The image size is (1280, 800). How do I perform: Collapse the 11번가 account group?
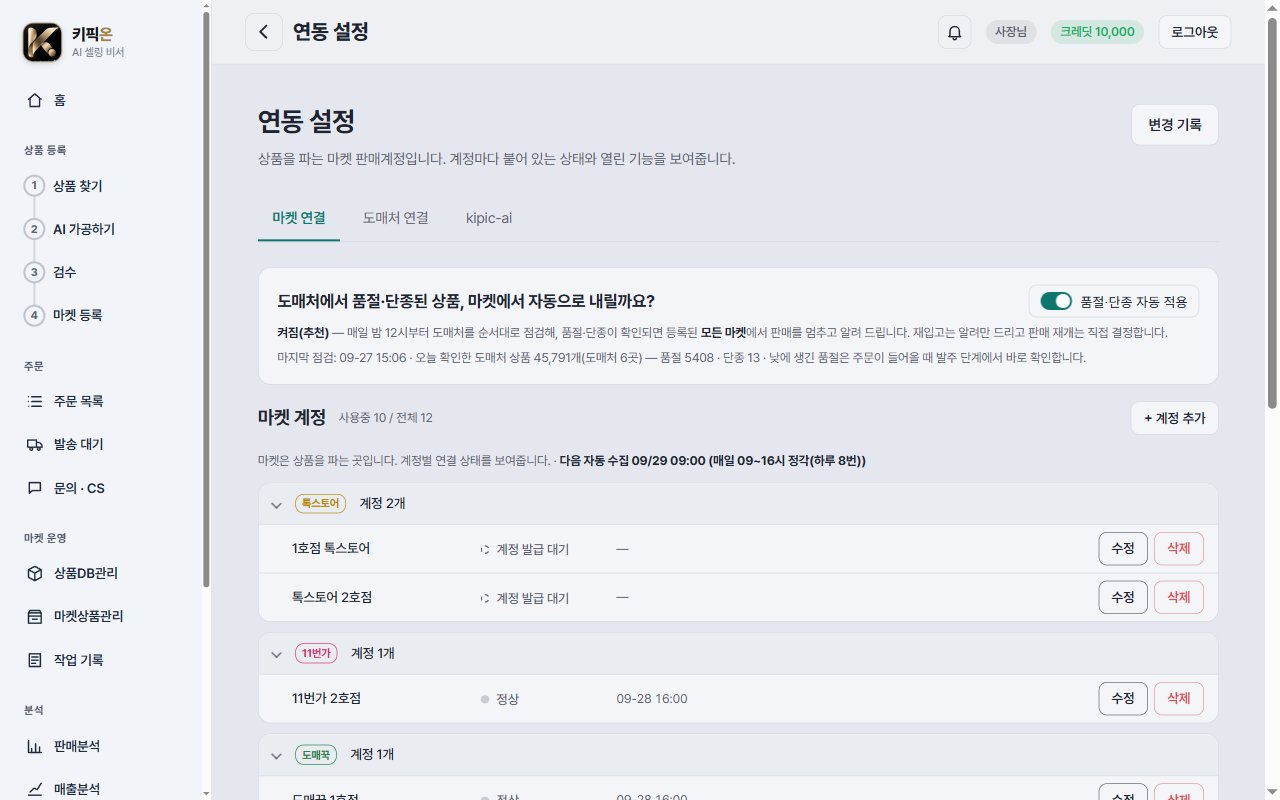point(276,654)
